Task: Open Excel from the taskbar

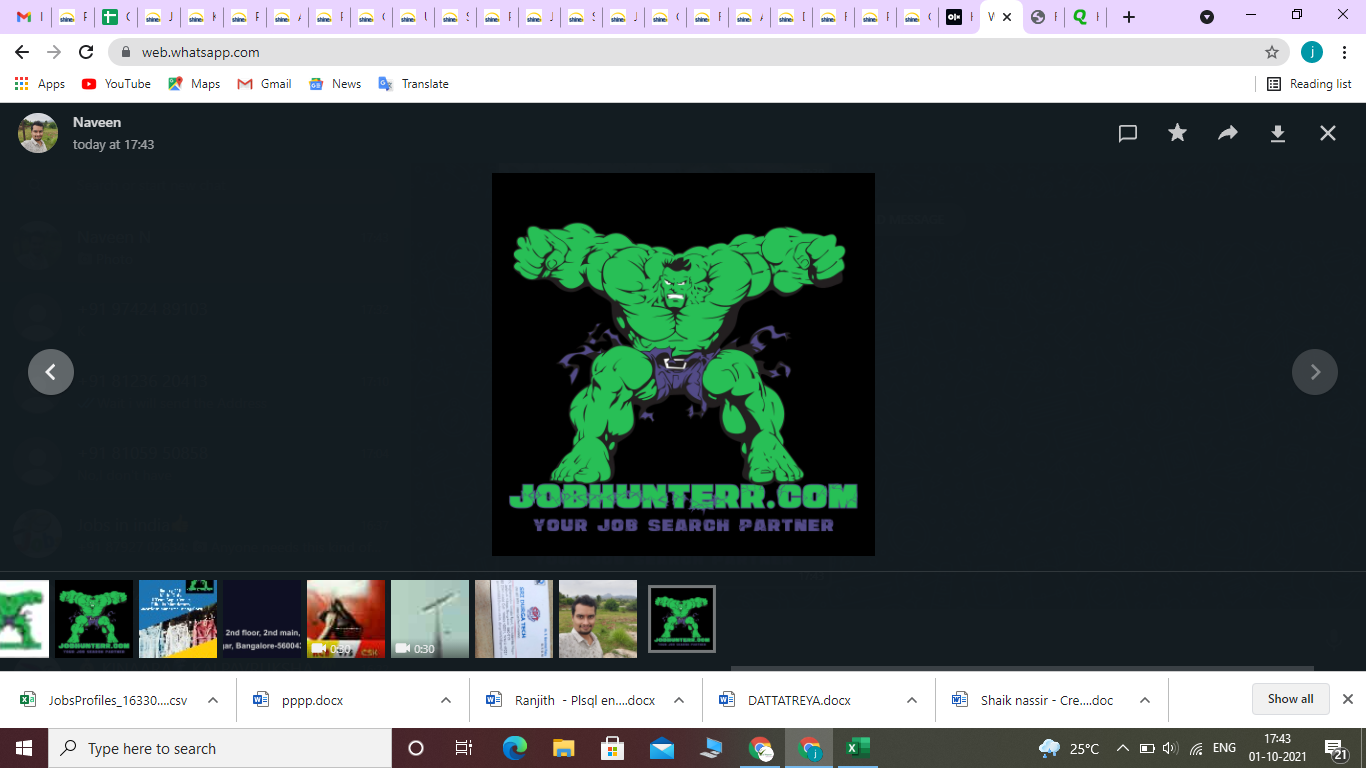Action: pos(858,748)
